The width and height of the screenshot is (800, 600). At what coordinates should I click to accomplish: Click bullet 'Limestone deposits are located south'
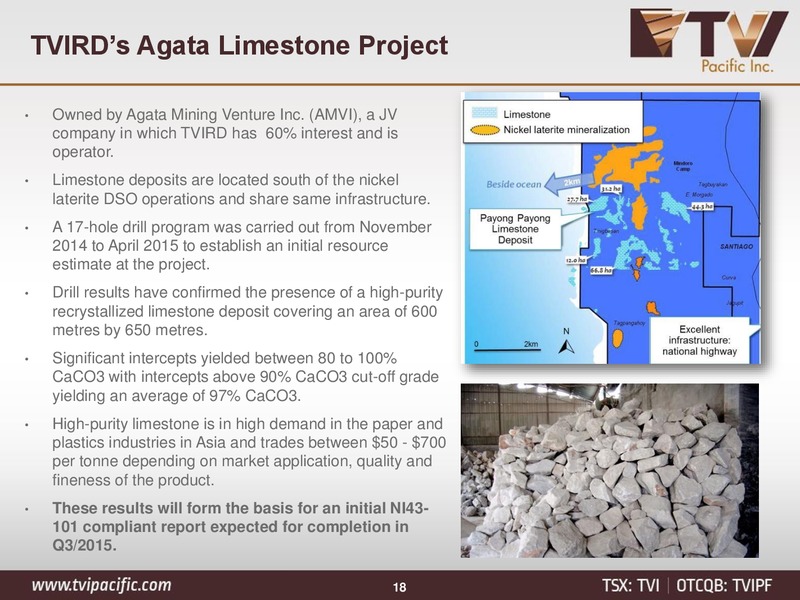[241, 189]
